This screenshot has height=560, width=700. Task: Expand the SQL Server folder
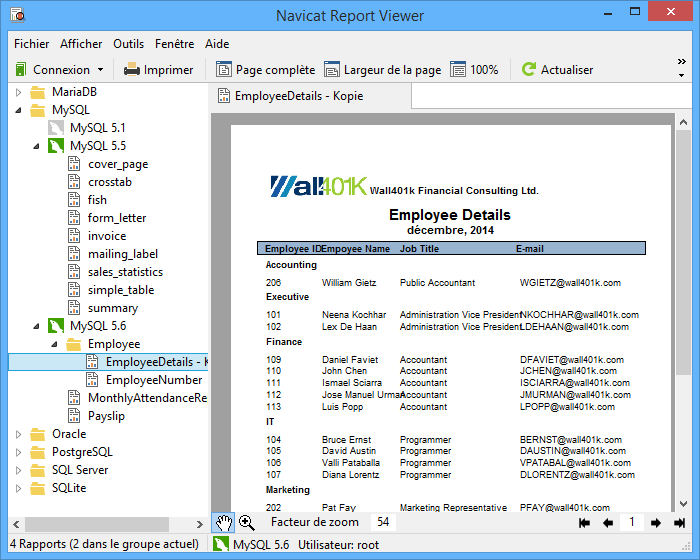click(18, 470)
